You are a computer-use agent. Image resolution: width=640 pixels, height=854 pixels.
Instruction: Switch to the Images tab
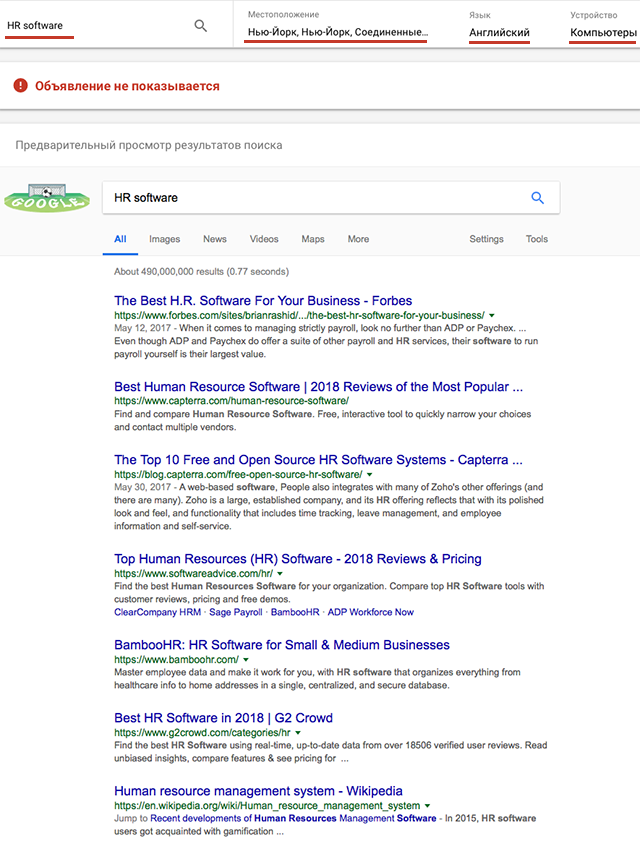(x=164, y=239)
